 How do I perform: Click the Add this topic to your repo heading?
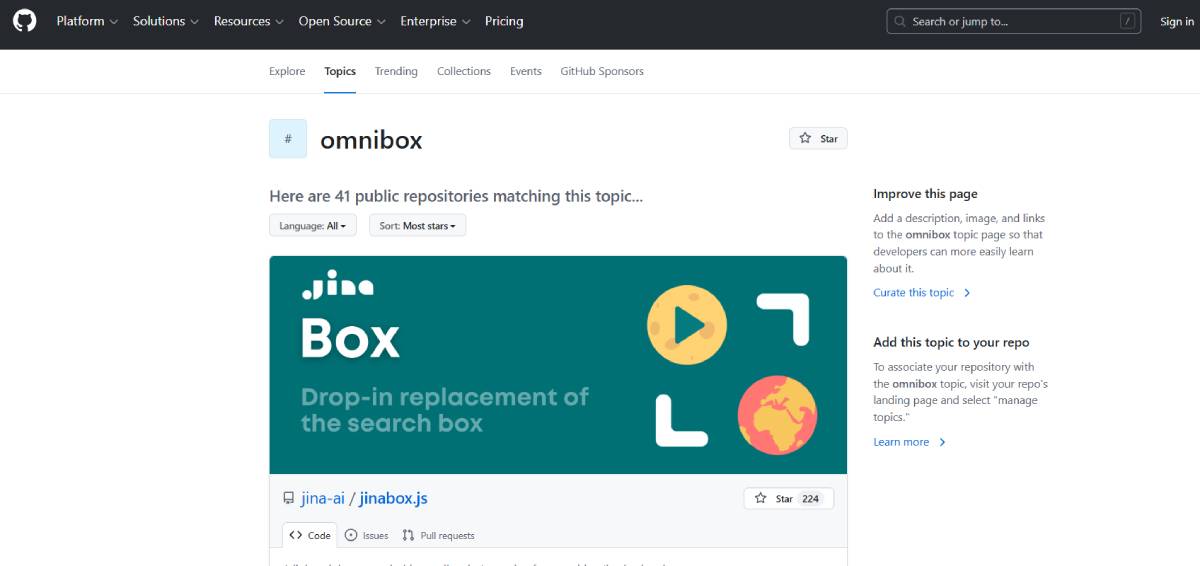(x=951, y=342)
